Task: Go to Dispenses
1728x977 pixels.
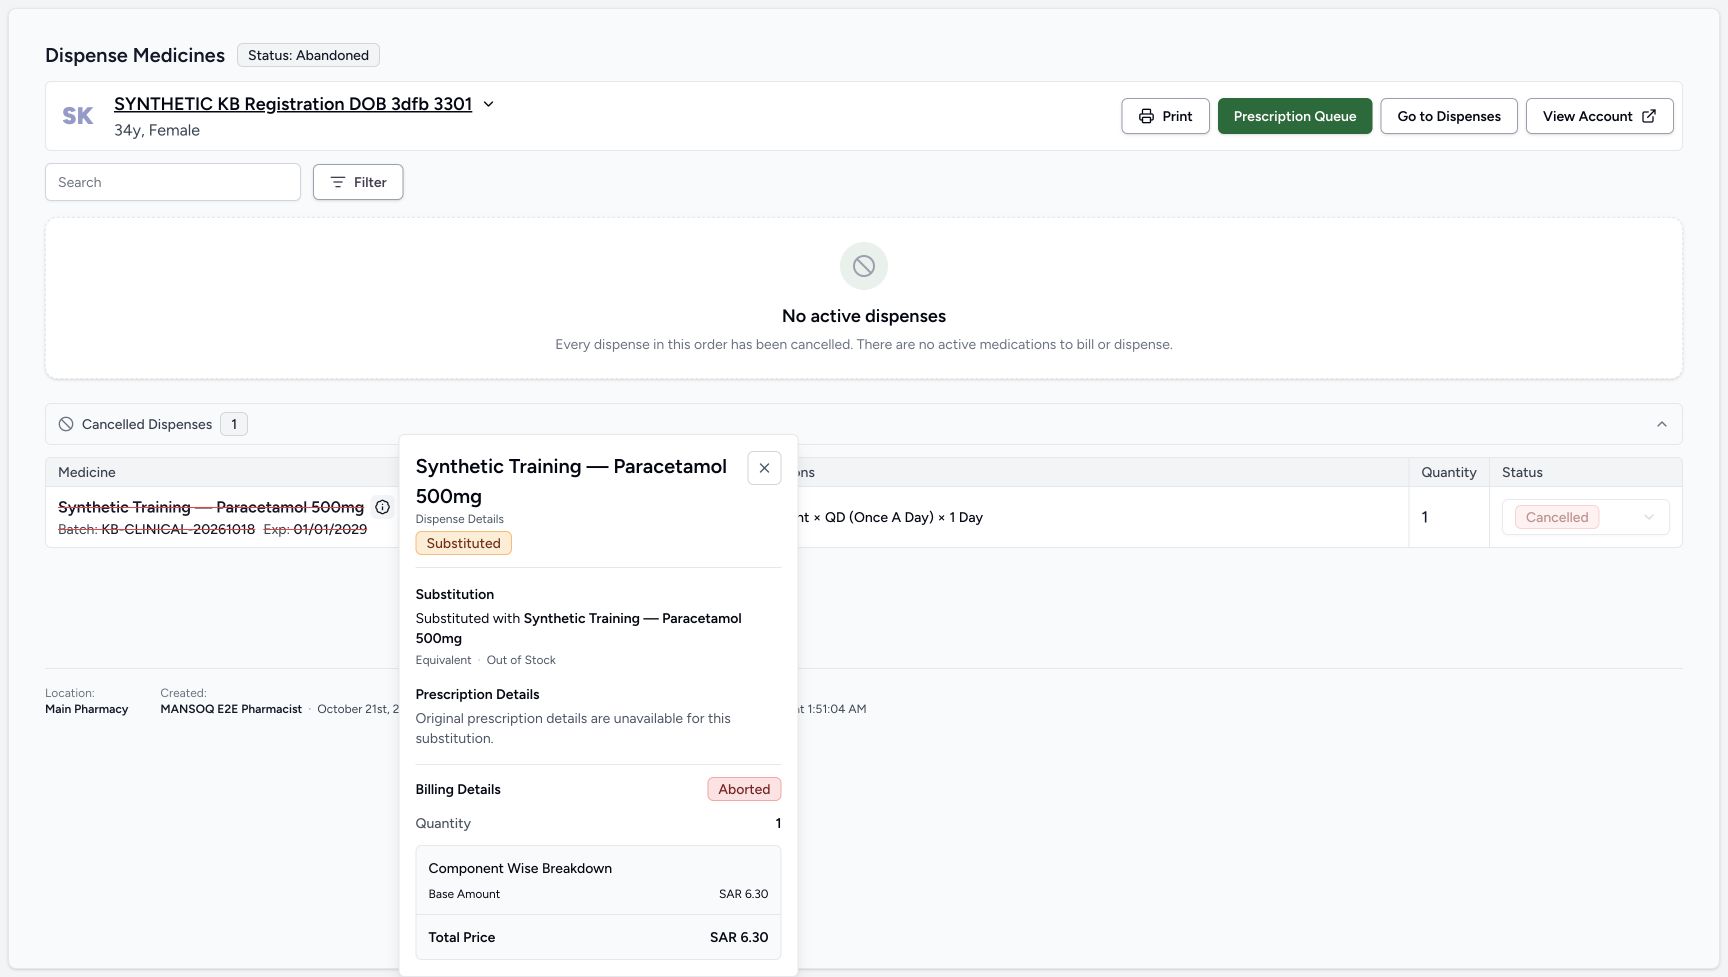Action: 1449,116
